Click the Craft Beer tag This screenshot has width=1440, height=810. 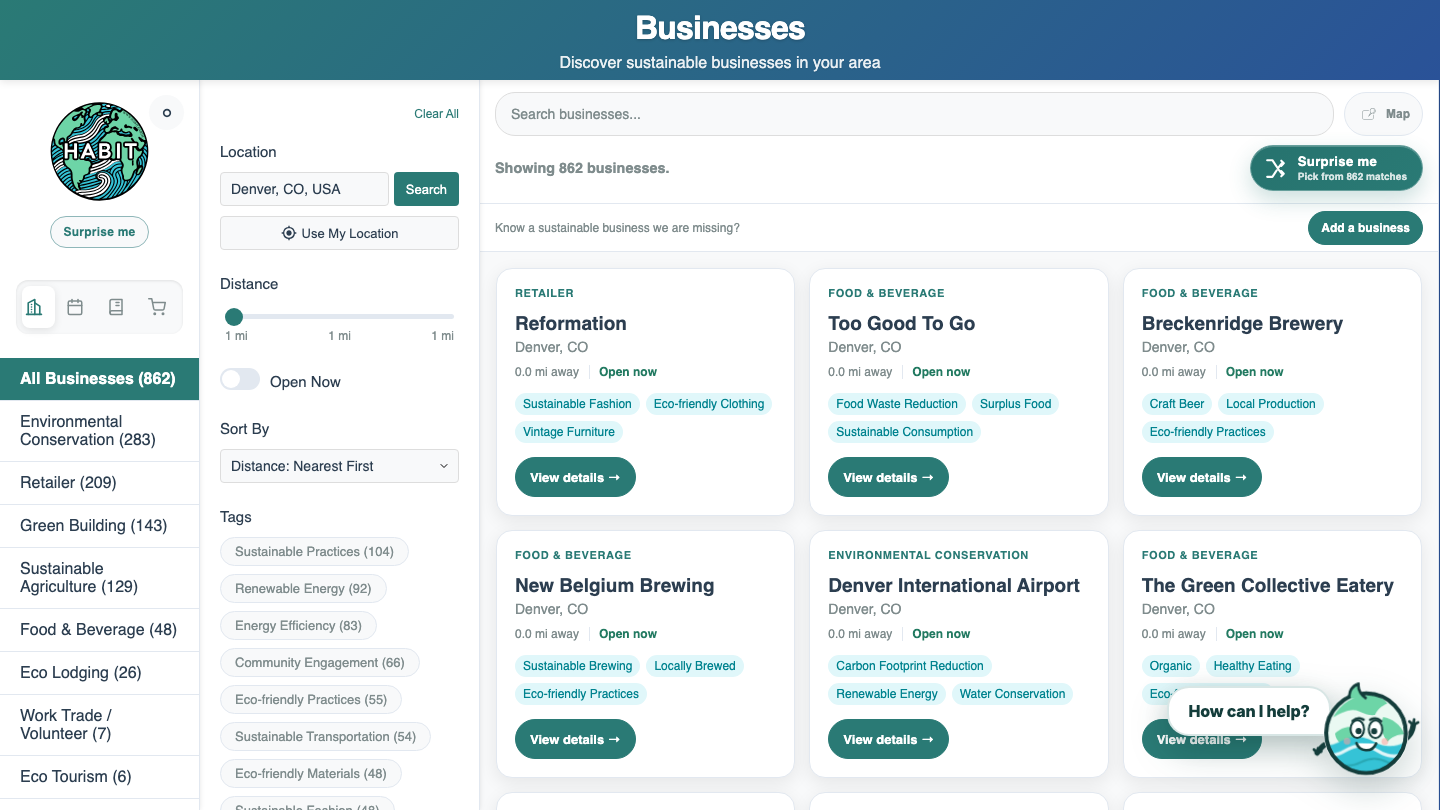coord(1177,404)
